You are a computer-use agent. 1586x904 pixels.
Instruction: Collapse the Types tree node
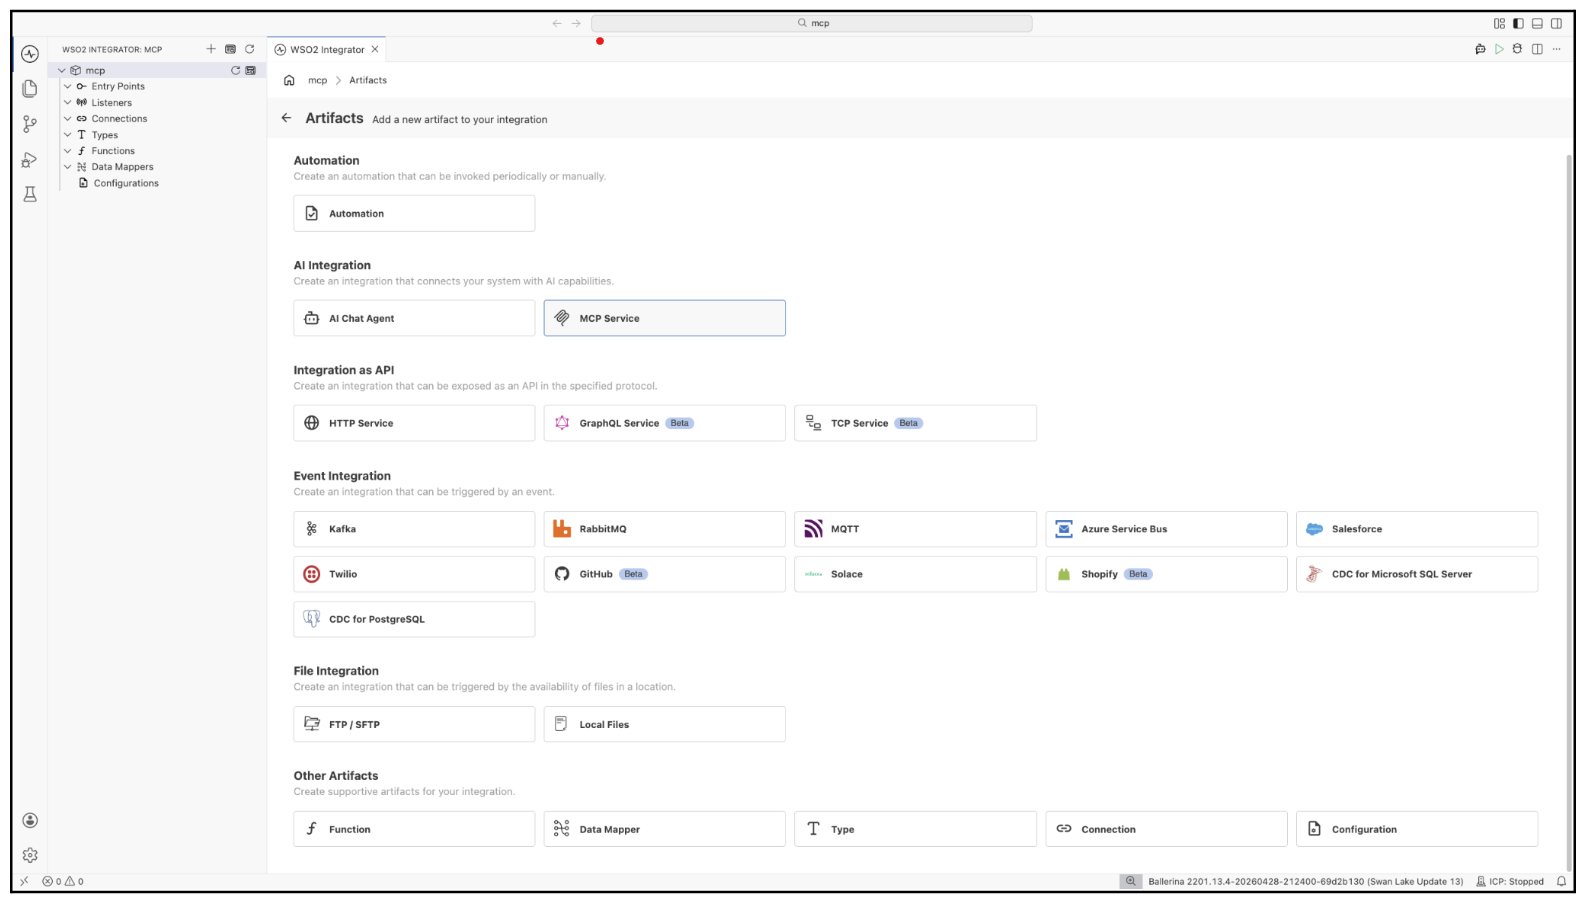point(68,134)
